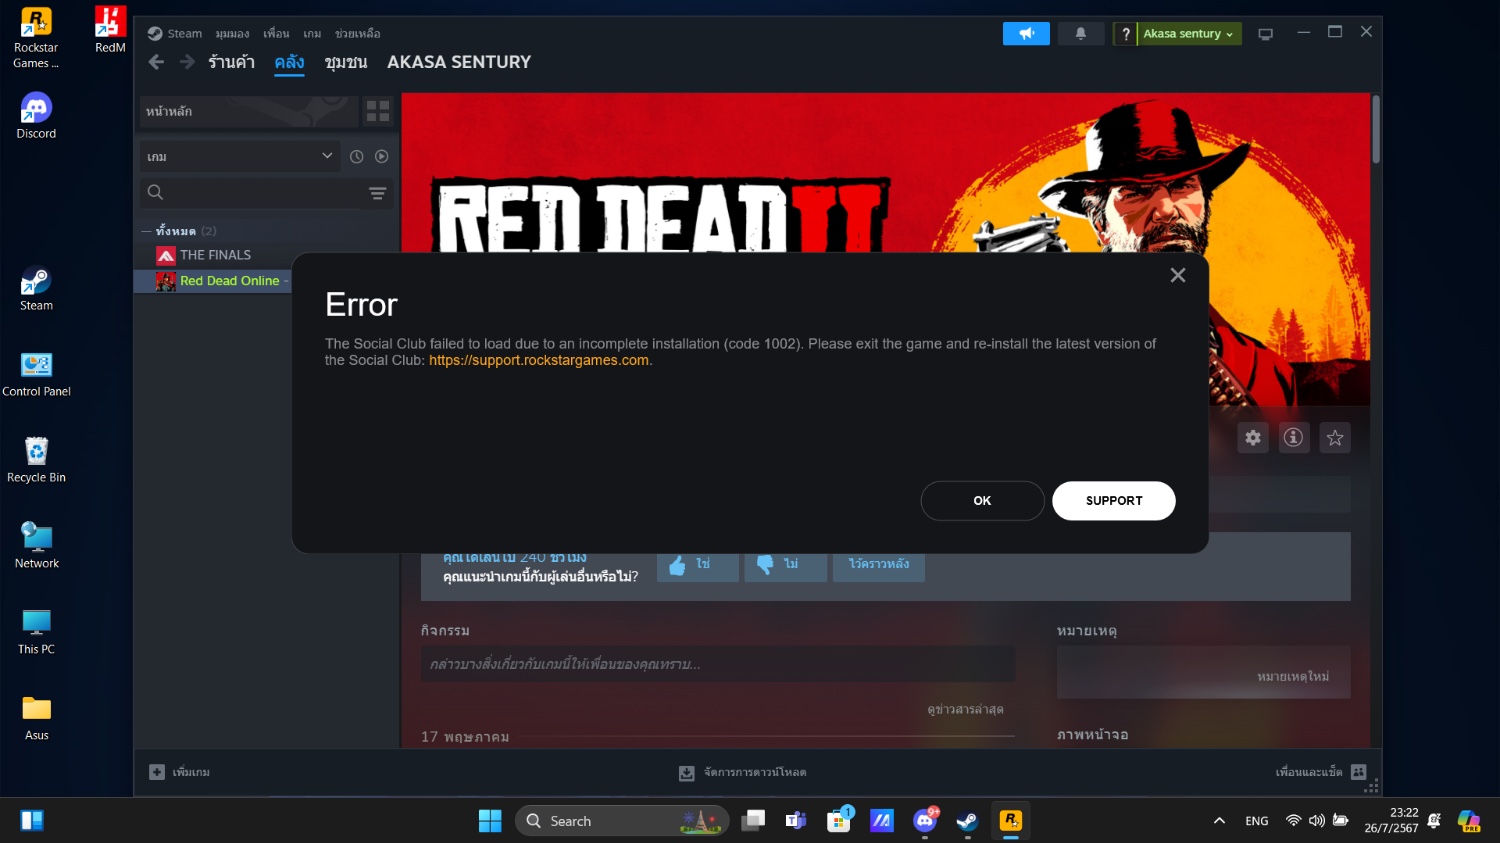1500x843 pixels.
Task: Switch to the ชุมชน tab
Action: (x=346, y=62)
